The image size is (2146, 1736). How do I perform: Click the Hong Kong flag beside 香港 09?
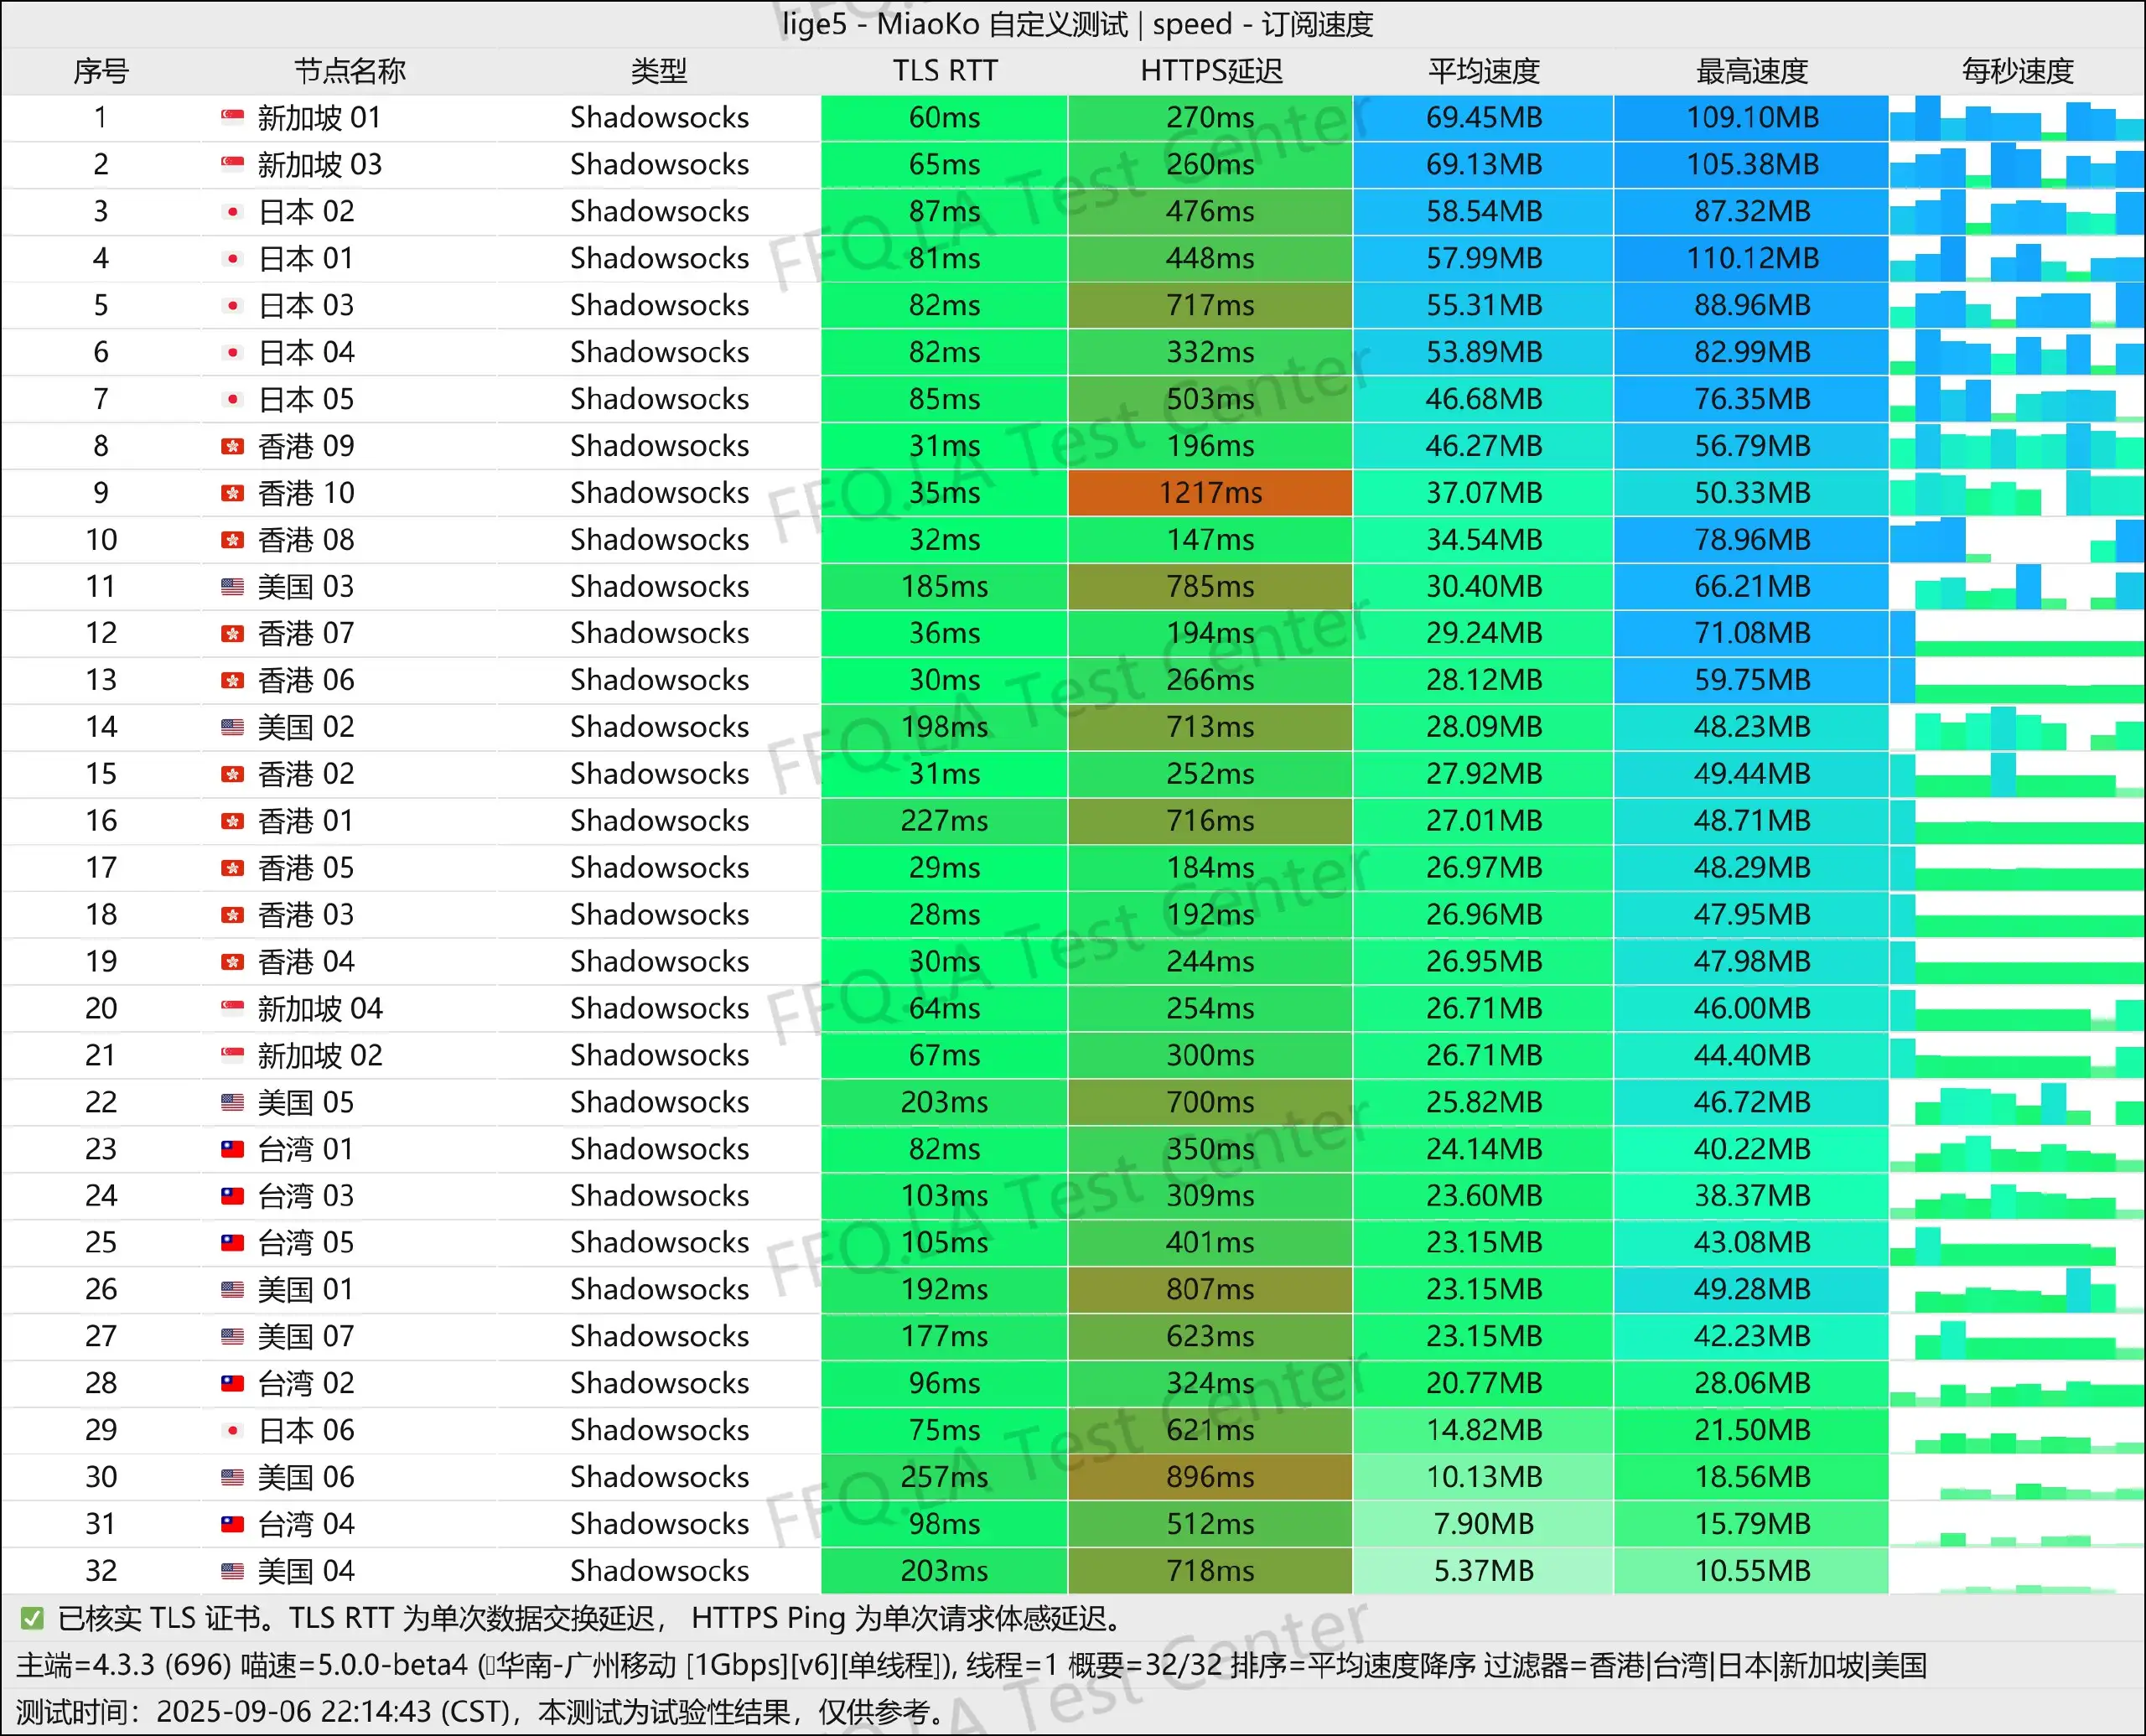coord(232,446)
